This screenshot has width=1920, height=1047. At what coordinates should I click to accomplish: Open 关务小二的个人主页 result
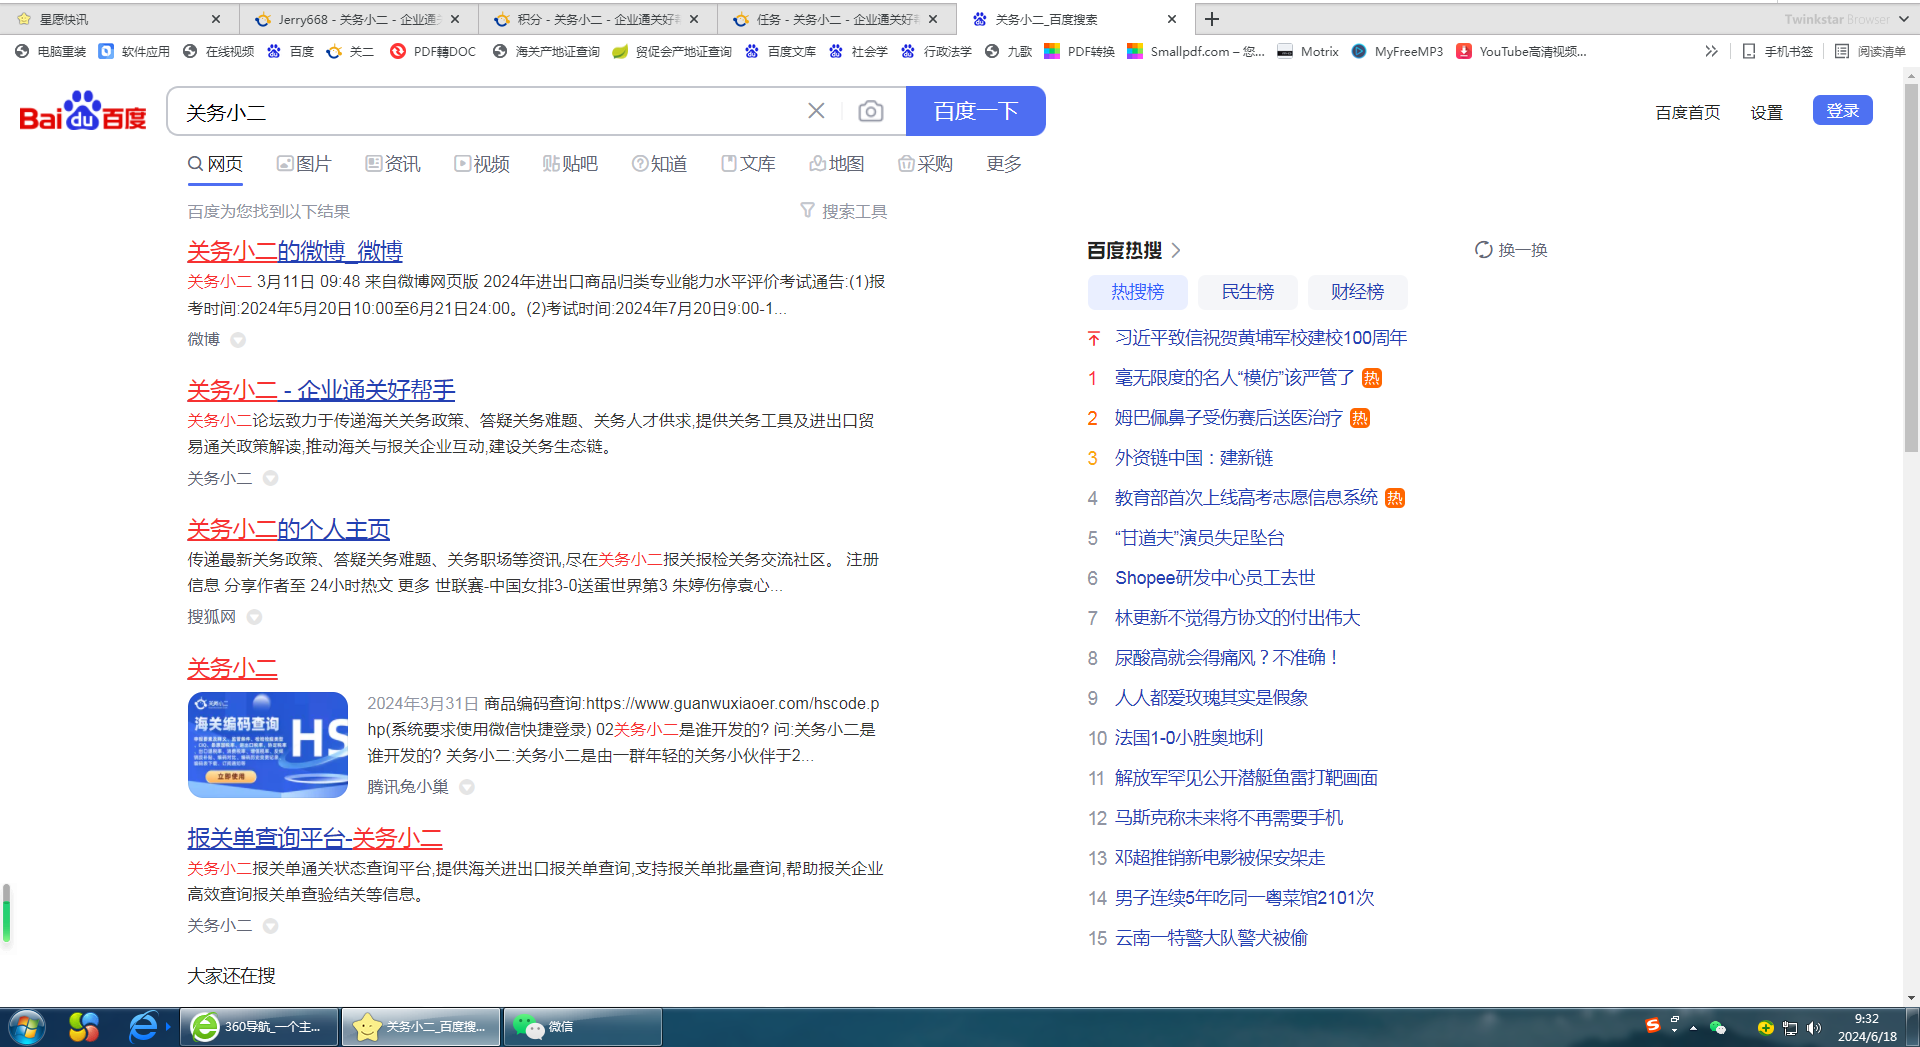point(288,529)
